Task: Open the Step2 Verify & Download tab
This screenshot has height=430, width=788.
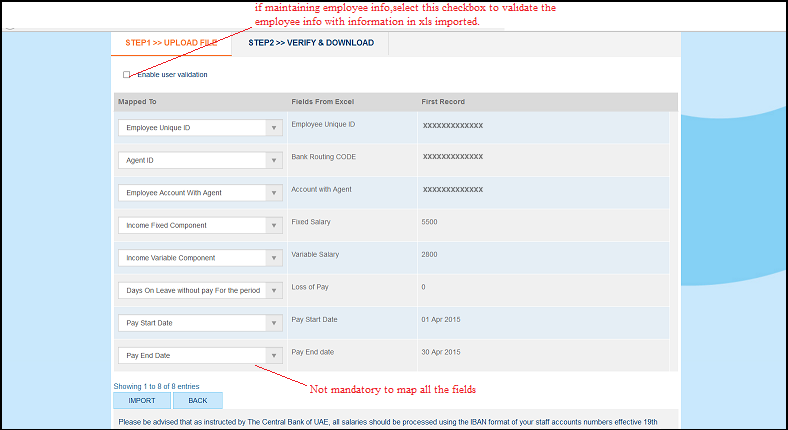Action: tap(311, 43)
